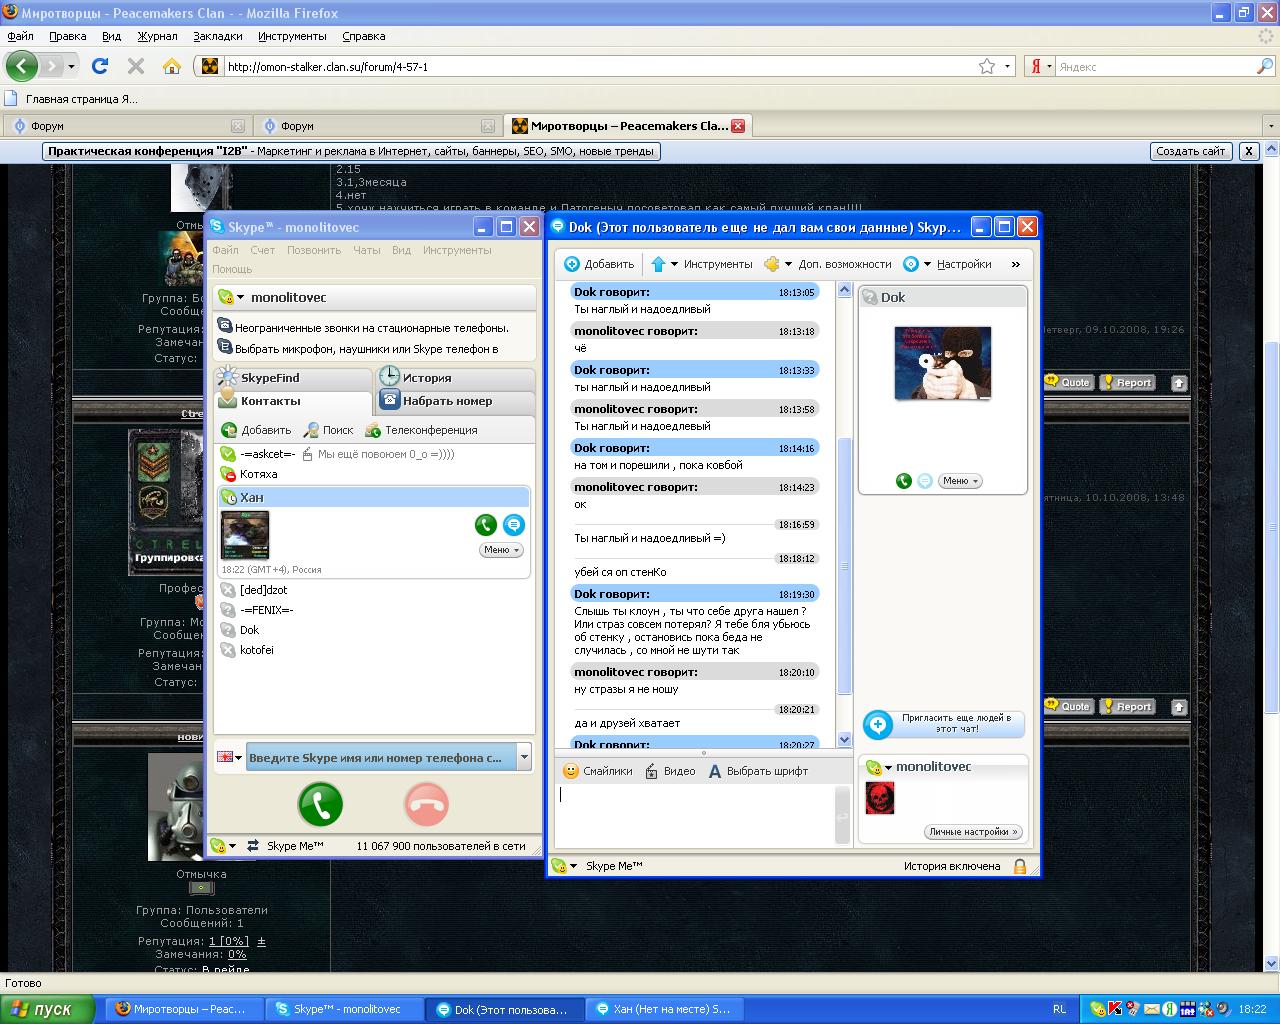Screen dimensions: 1280x1024
Task: Open country flag dropdown near dial field
Action: [x=230, y=758]
